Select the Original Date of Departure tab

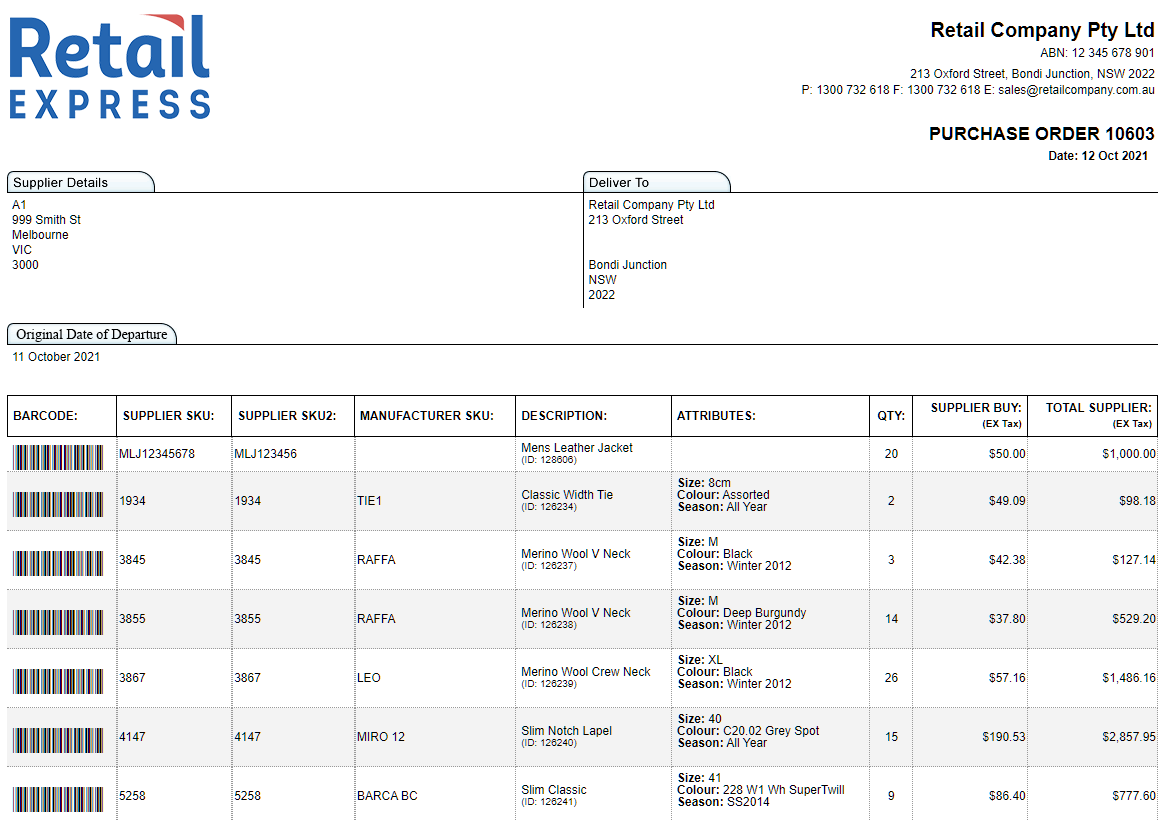[91, 334]
